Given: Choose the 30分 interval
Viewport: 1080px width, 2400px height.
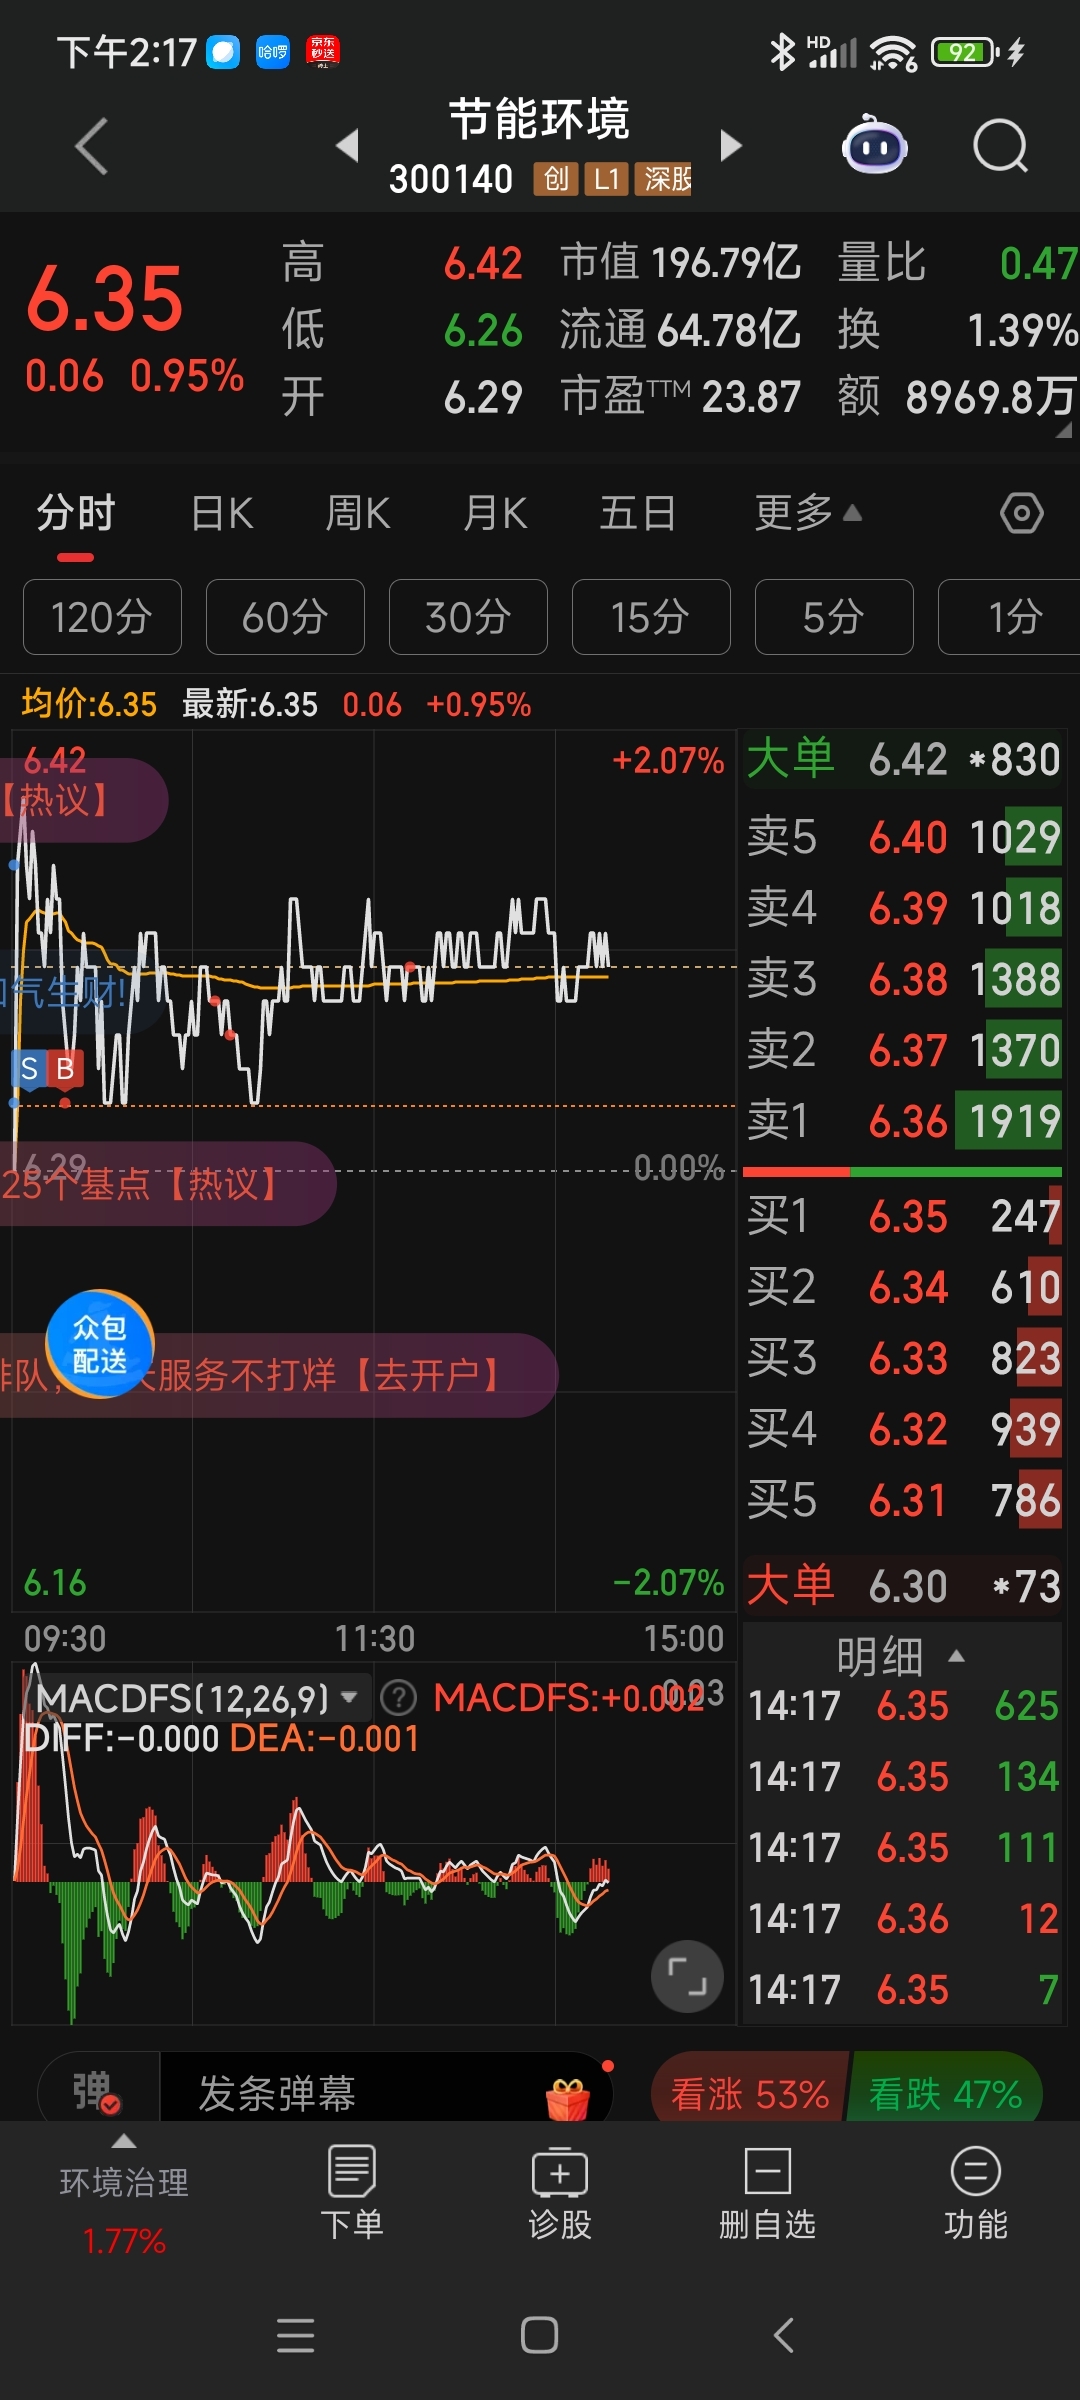Looking at the screenshot, I should (x=468, y=617).
